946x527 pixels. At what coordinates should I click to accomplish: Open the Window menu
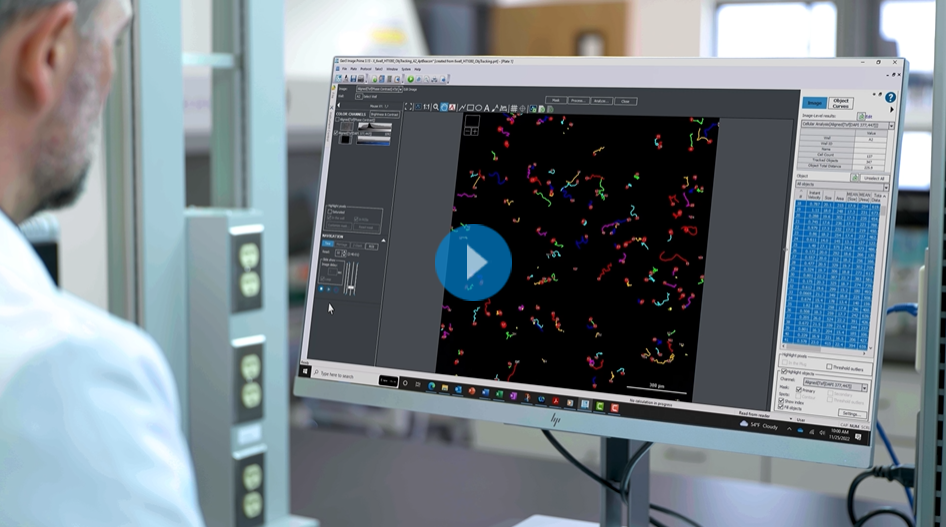pos(392,69)
